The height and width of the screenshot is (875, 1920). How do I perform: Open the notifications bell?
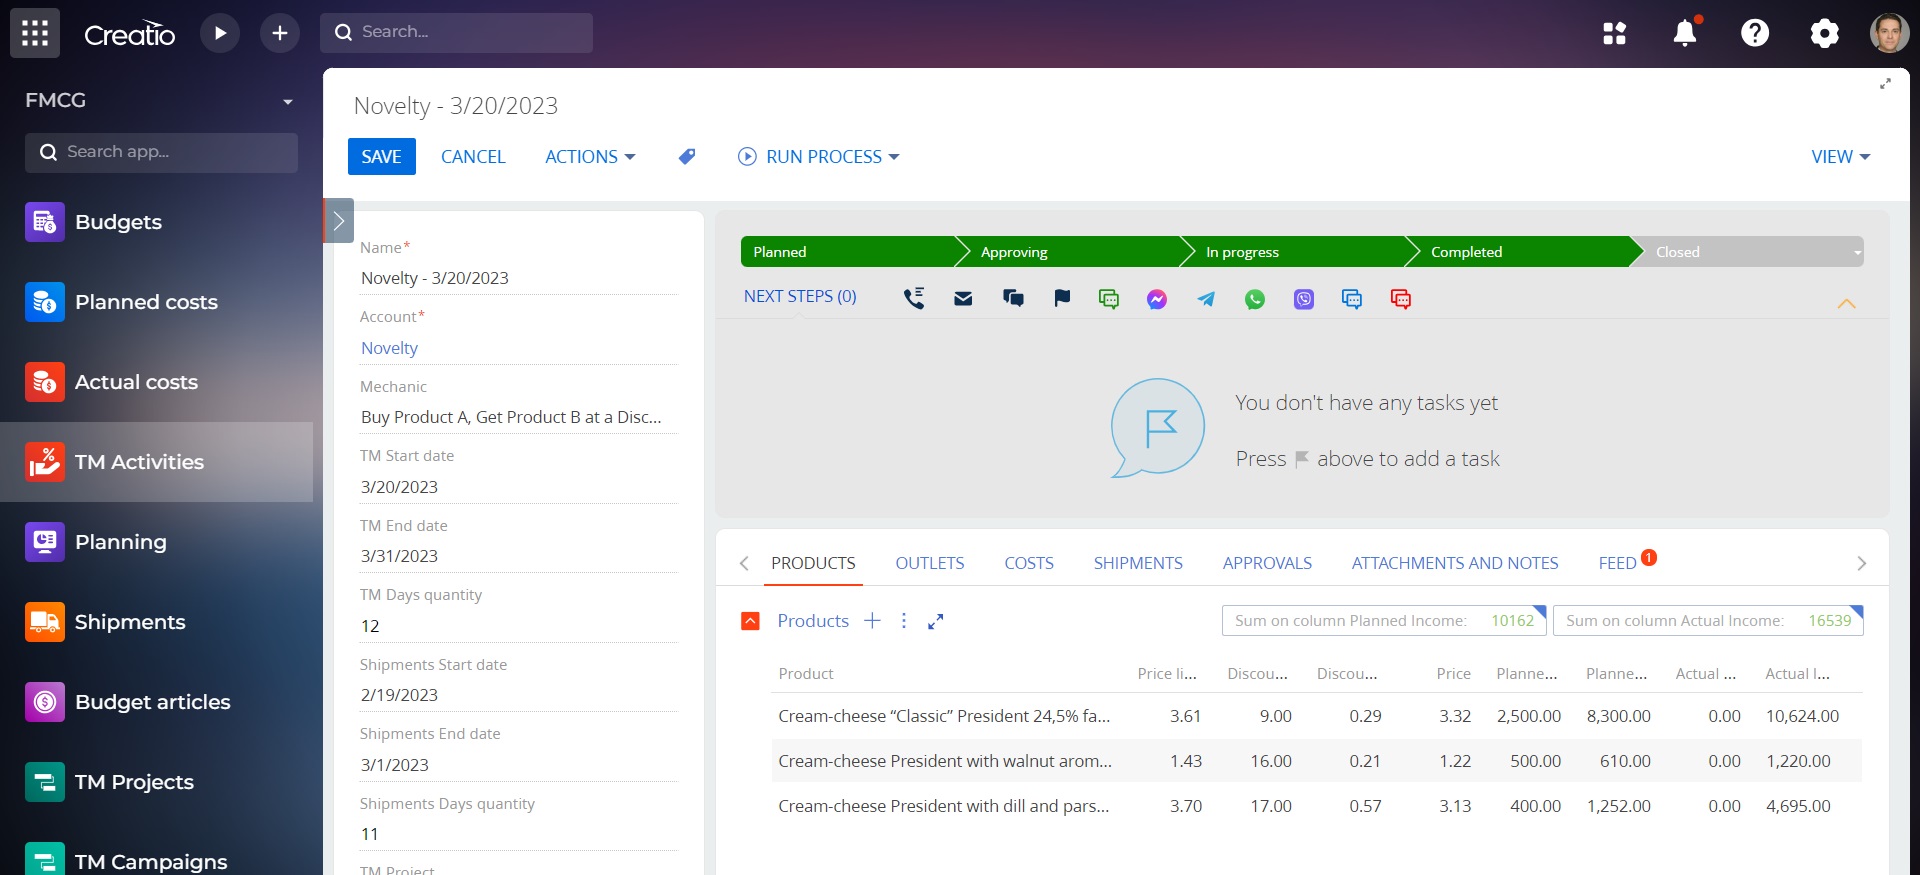(1685, 33)
